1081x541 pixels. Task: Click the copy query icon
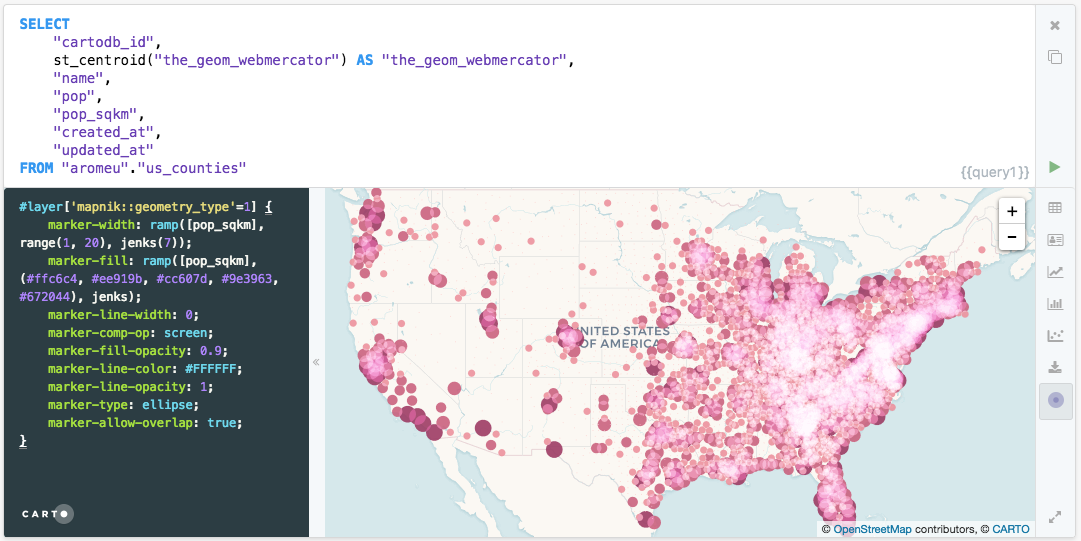click(1054, 57)
